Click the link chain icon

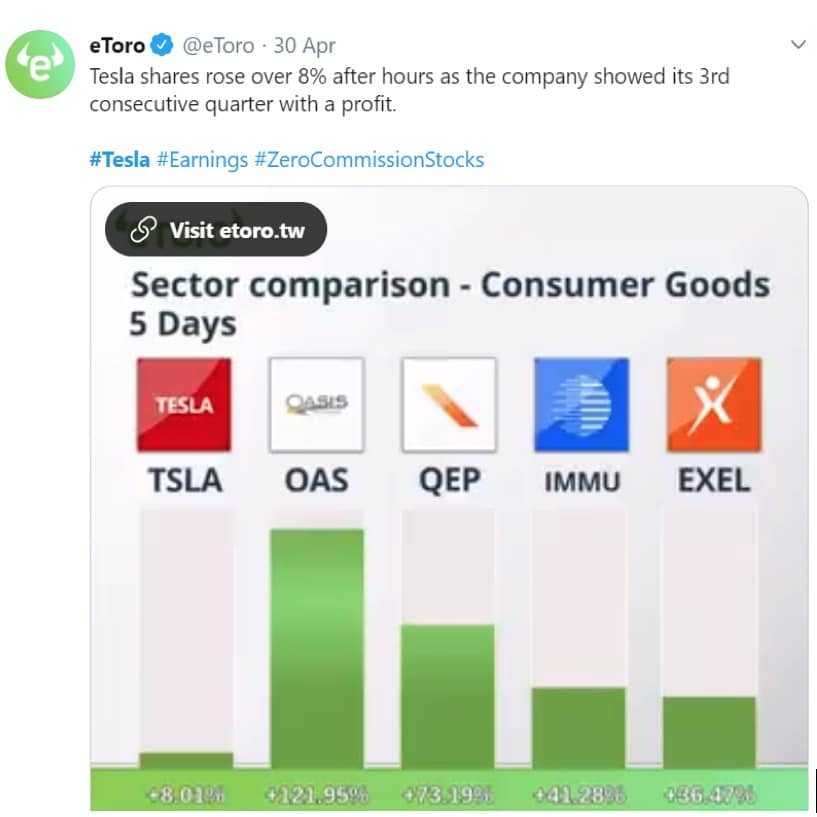tap(144, 230)
